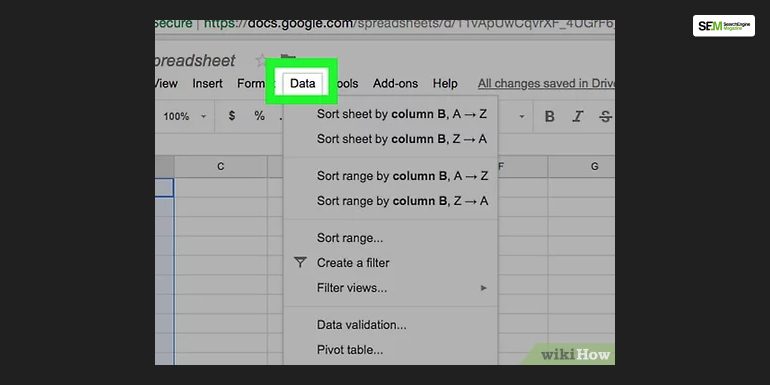Expand the Filter views submenu arrow
This screenshot has height=385, width=770.
coord(484,288)
